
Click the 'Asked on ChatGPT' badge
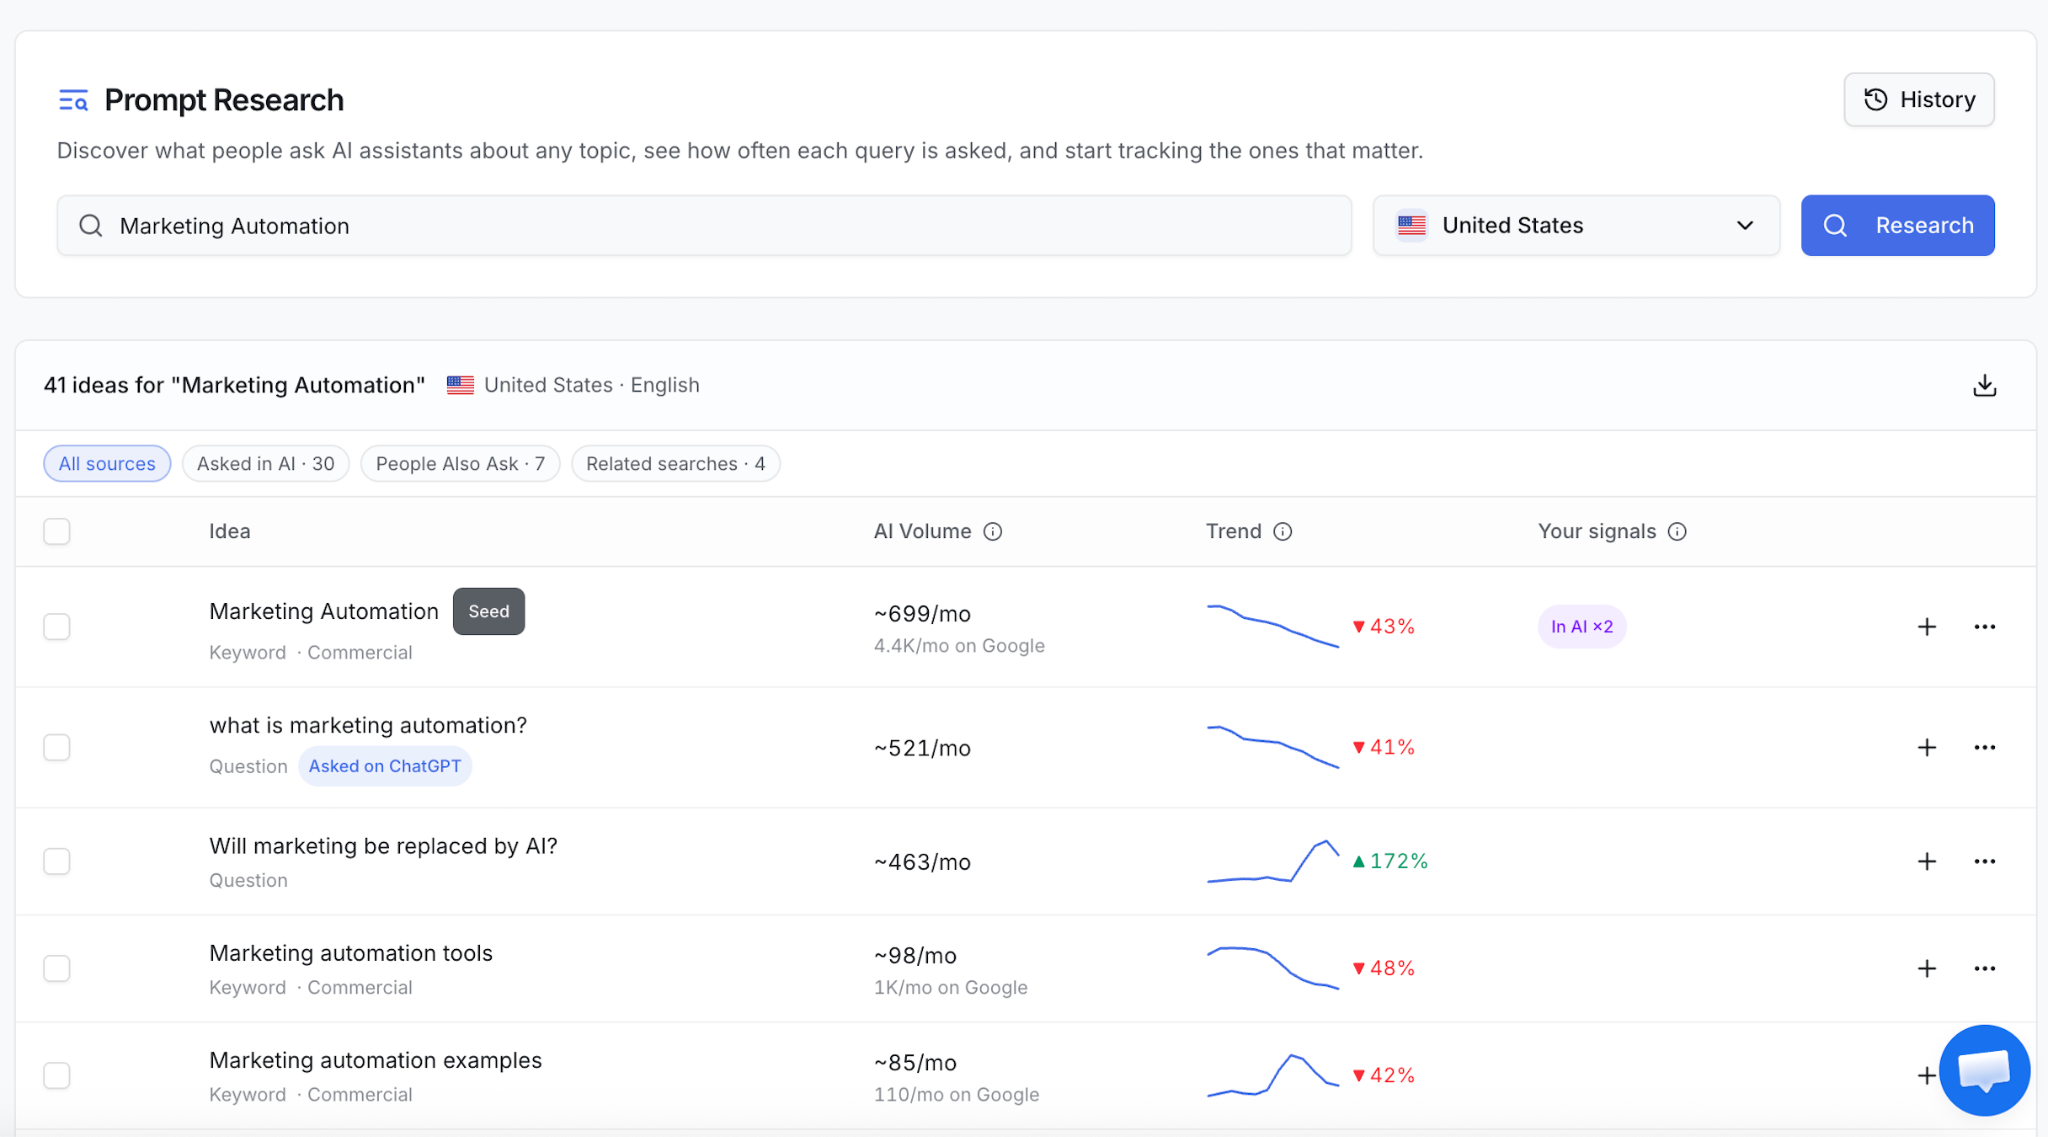coord(385,766)
